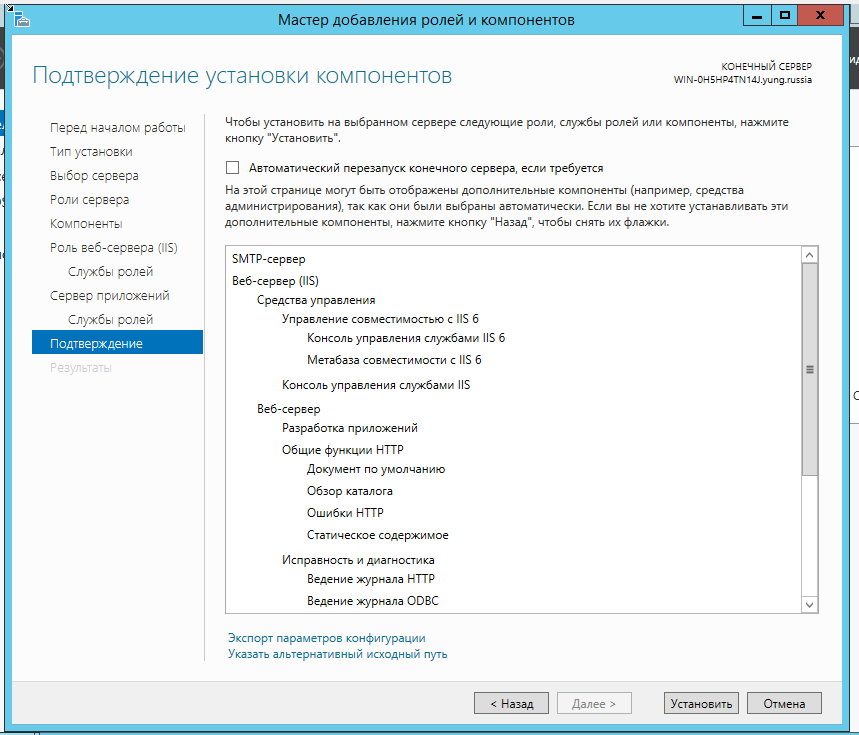This screenshot has width=859, height=735.
Task: Open the 'Роль веб-сервера (IIS)' step
Action: pos(114,248)
